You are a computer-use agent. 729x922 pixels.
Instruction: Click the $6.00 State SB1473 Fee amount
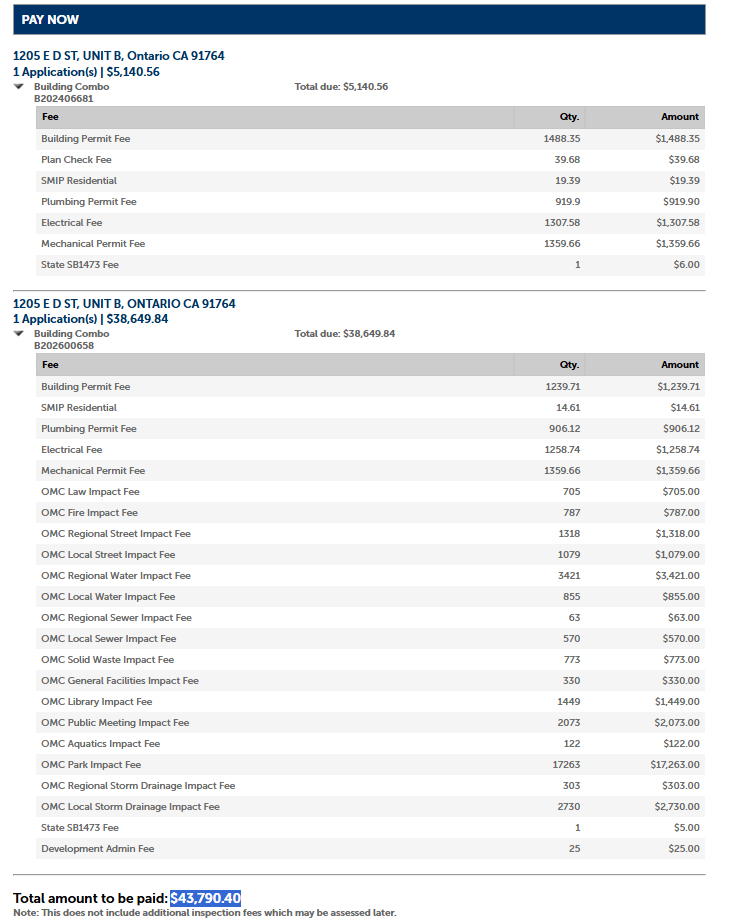(686, 265)
